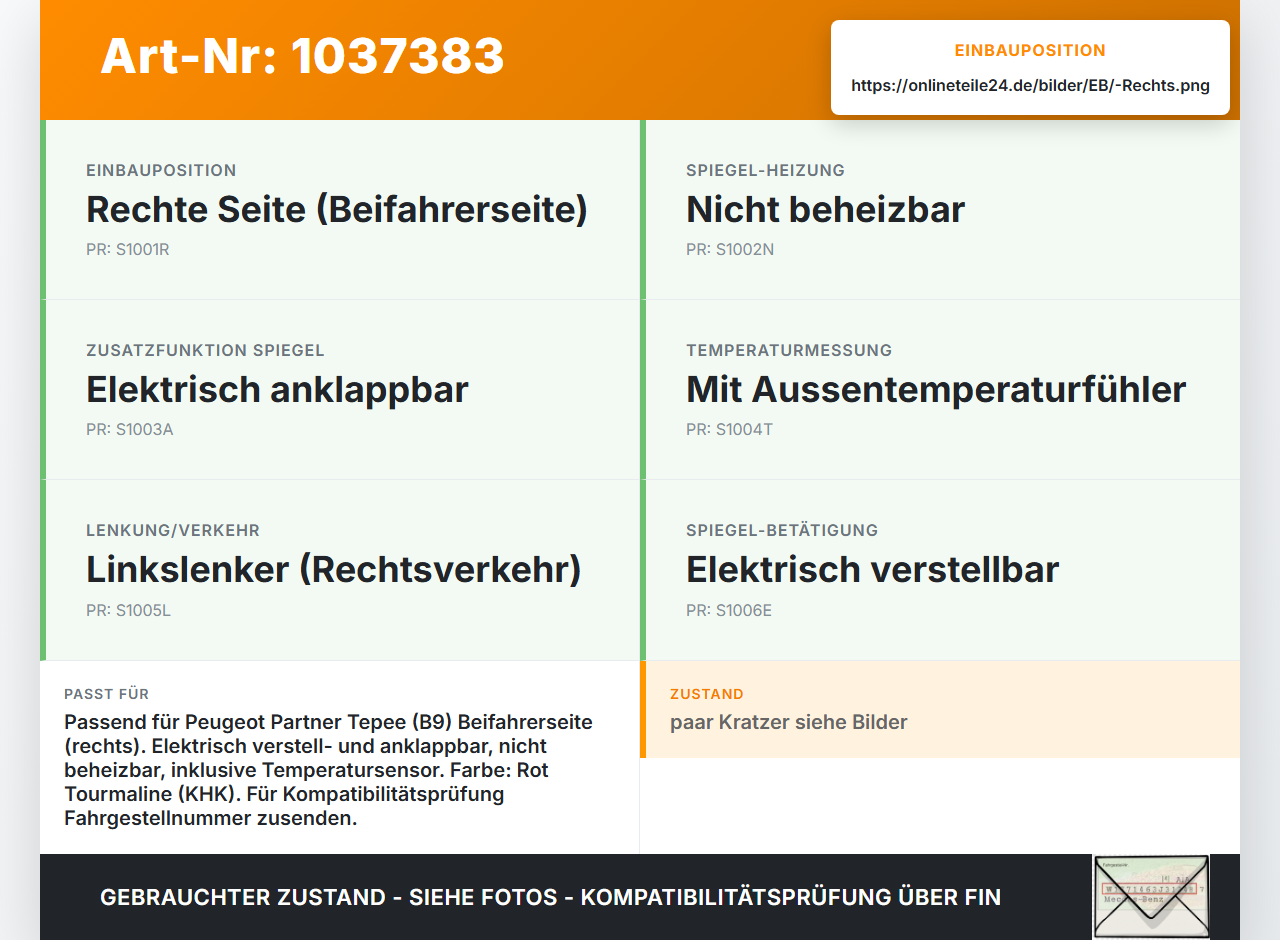Click the orange ZUSTAND label
This screenshot has width=1280, height=940.
(x=707, y=694)
